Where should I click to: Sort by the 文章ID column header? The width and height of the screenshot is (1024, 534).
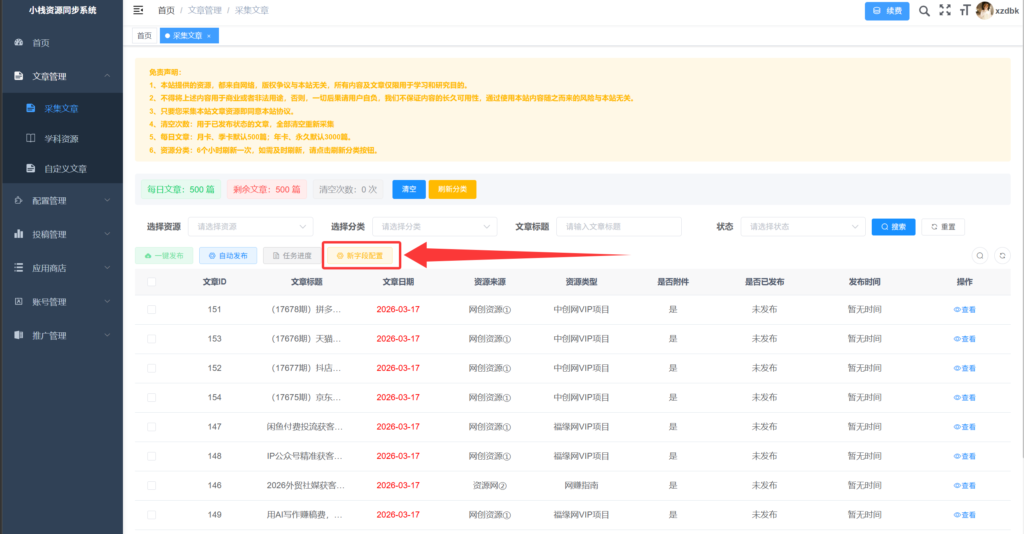[x=214, y=282]
